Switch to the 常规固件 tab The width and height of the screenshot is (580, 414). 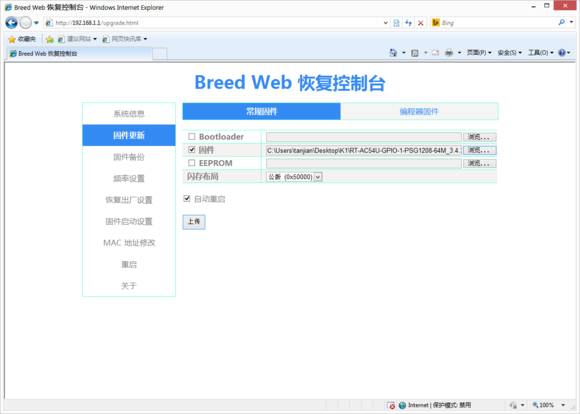coord(262,111)
